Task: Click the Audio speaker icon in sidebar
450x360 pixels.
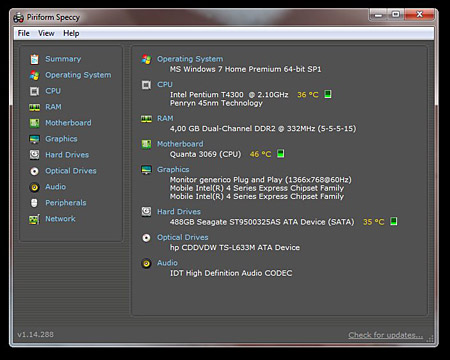Action: 34,187
